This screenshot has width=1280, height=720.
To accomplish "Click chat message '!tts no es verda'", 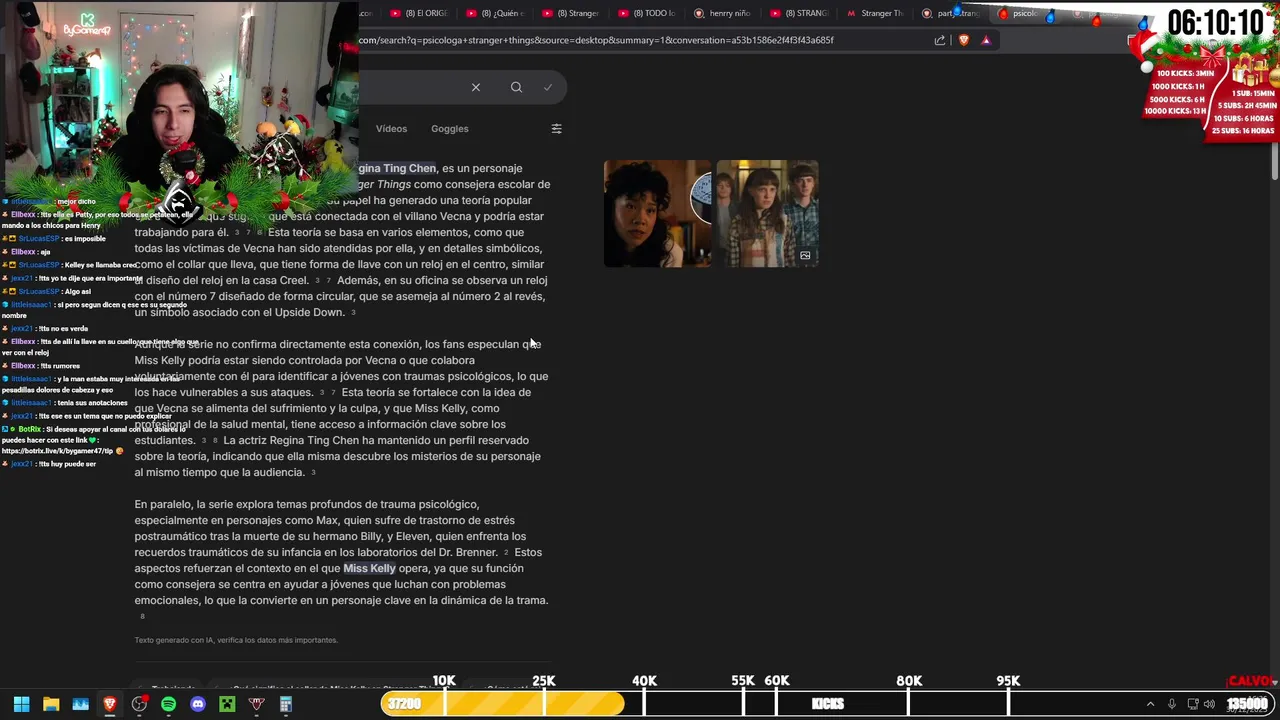I will (64, 328).
